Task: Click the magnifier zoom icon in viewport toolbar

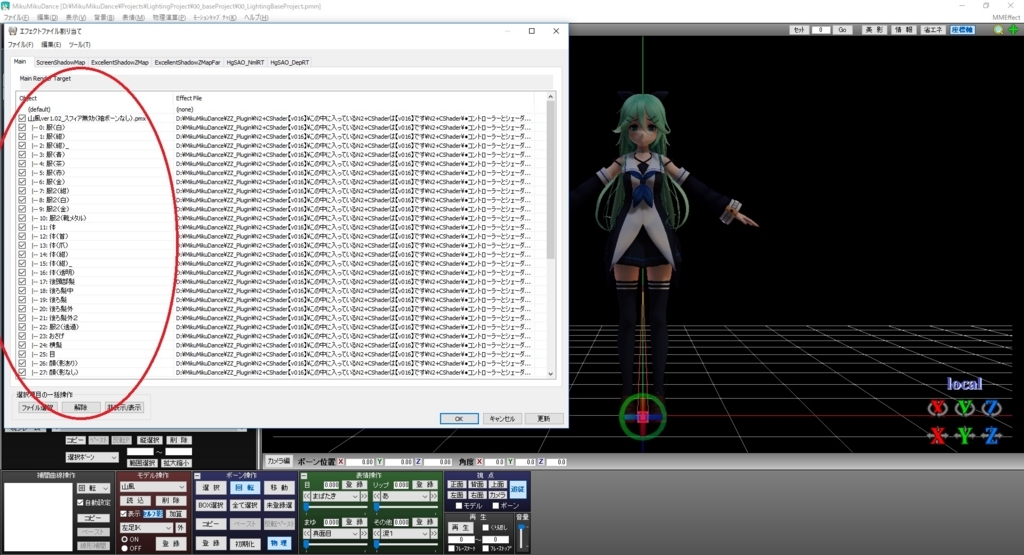Action: pos(998,30)
